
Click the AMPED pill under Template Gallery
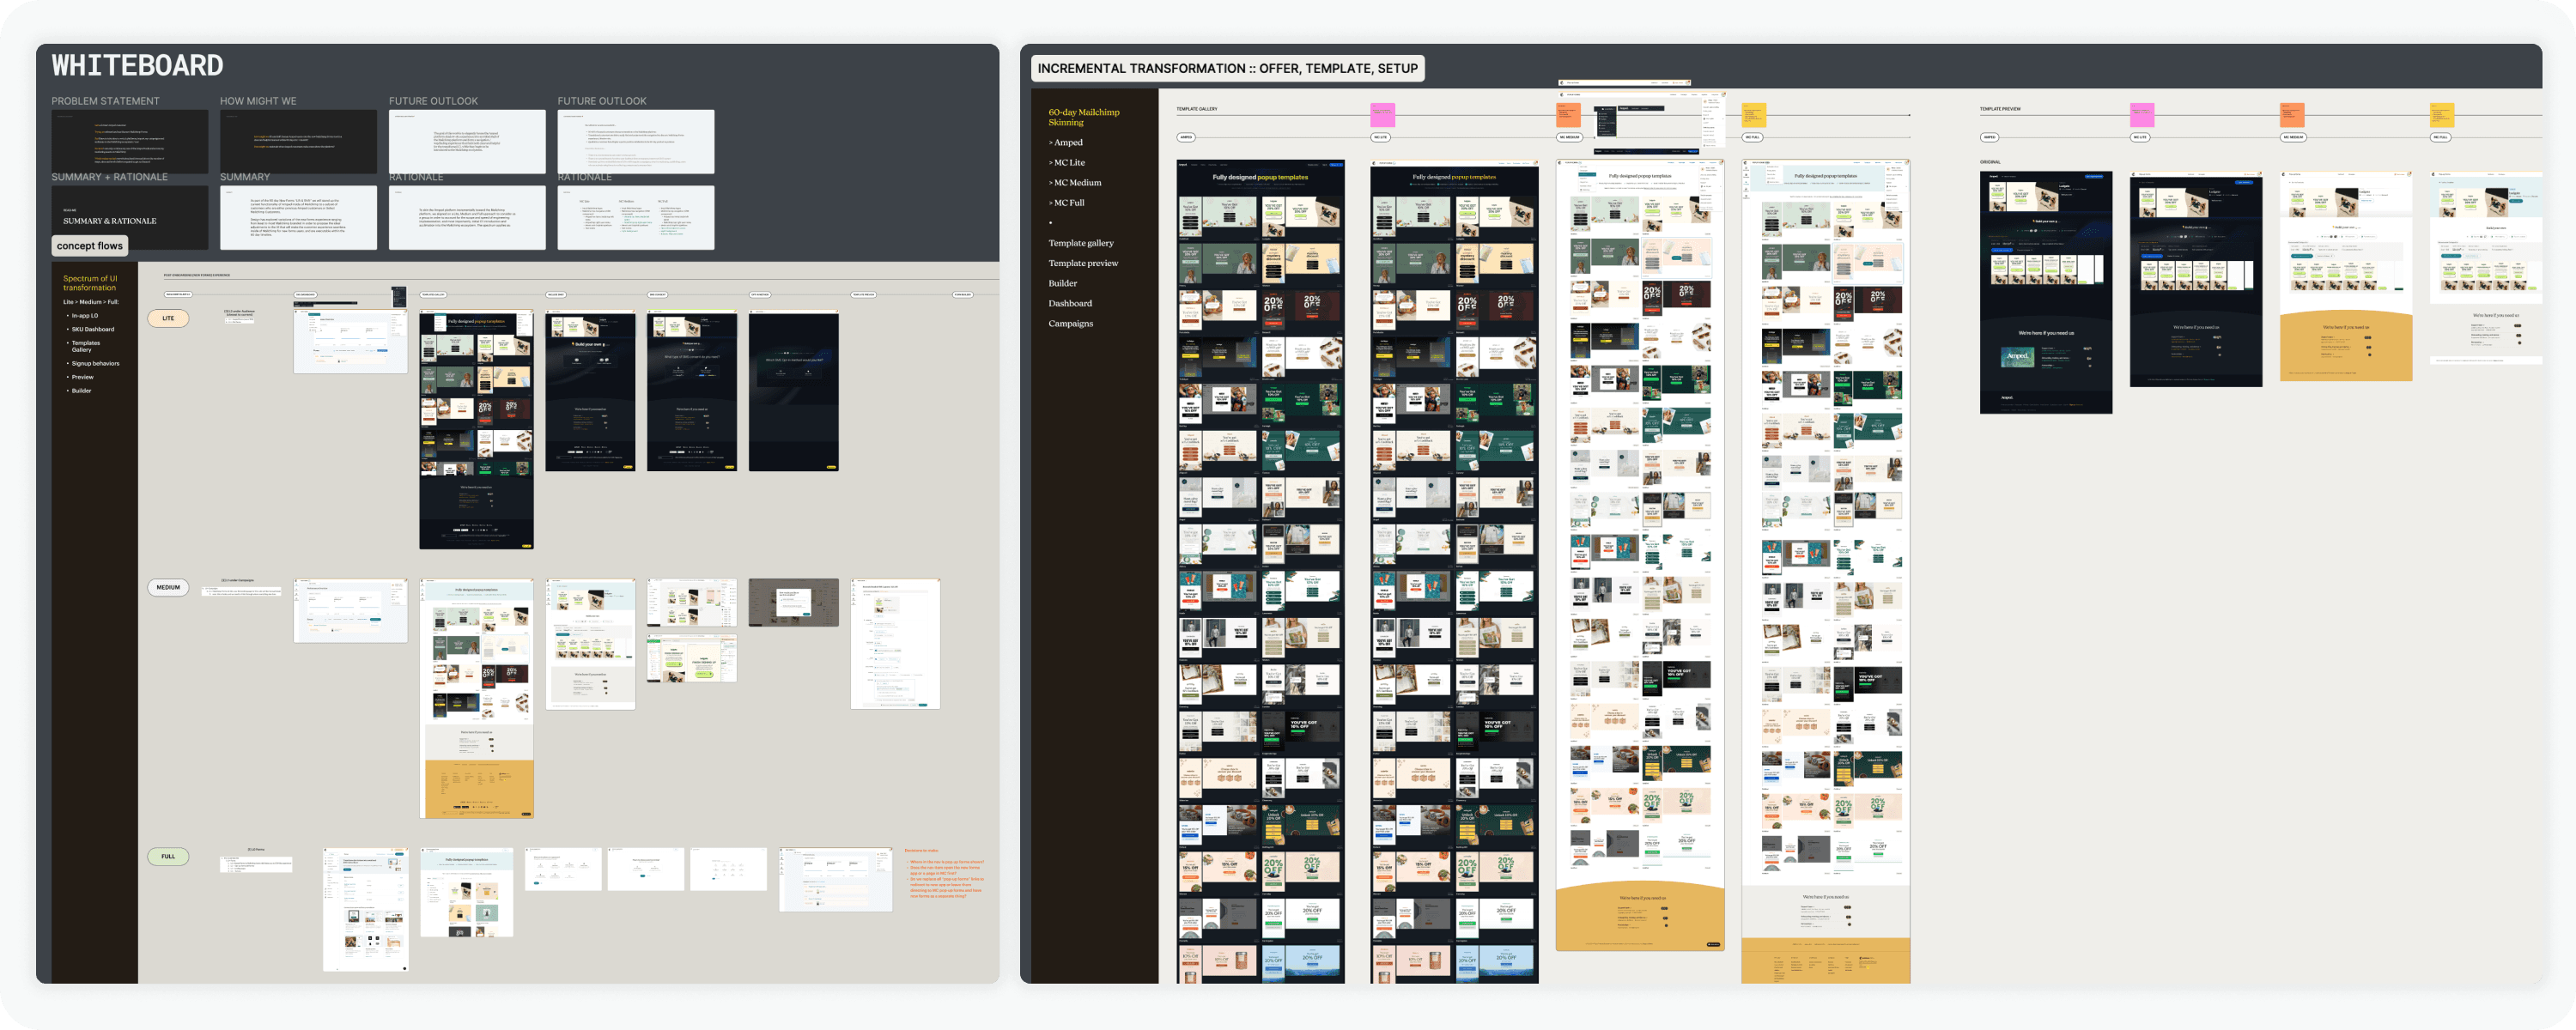pyautogui.click(x=1186, y=137)
